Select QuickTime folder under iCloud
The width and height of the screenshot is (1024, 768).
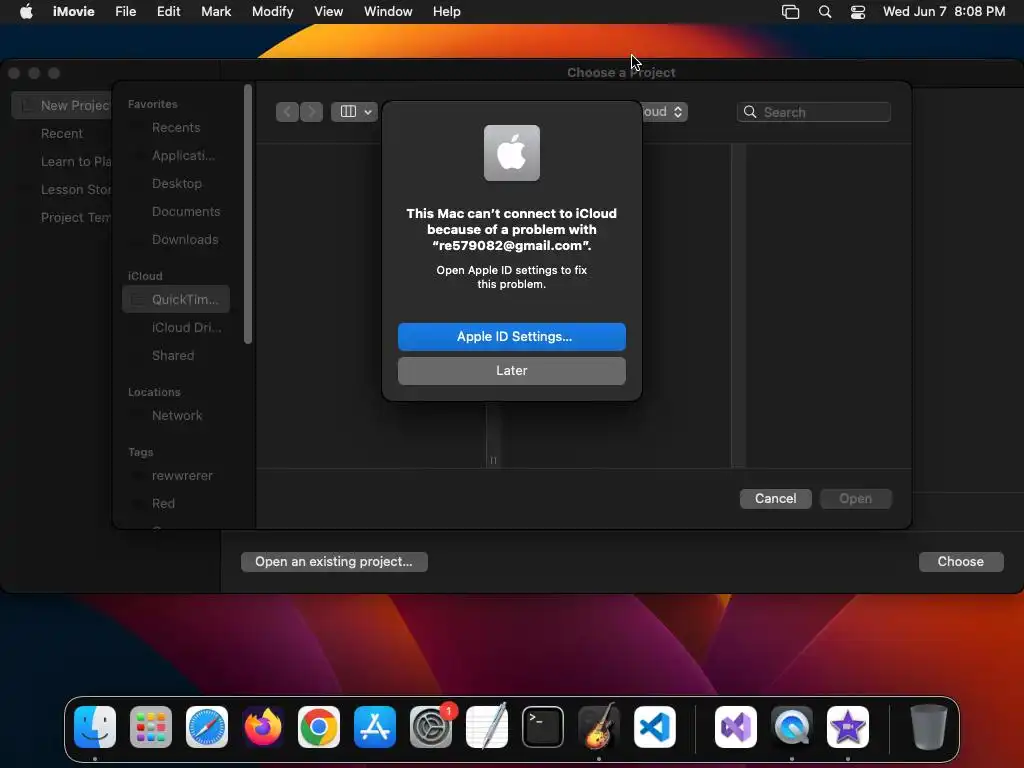176,300
